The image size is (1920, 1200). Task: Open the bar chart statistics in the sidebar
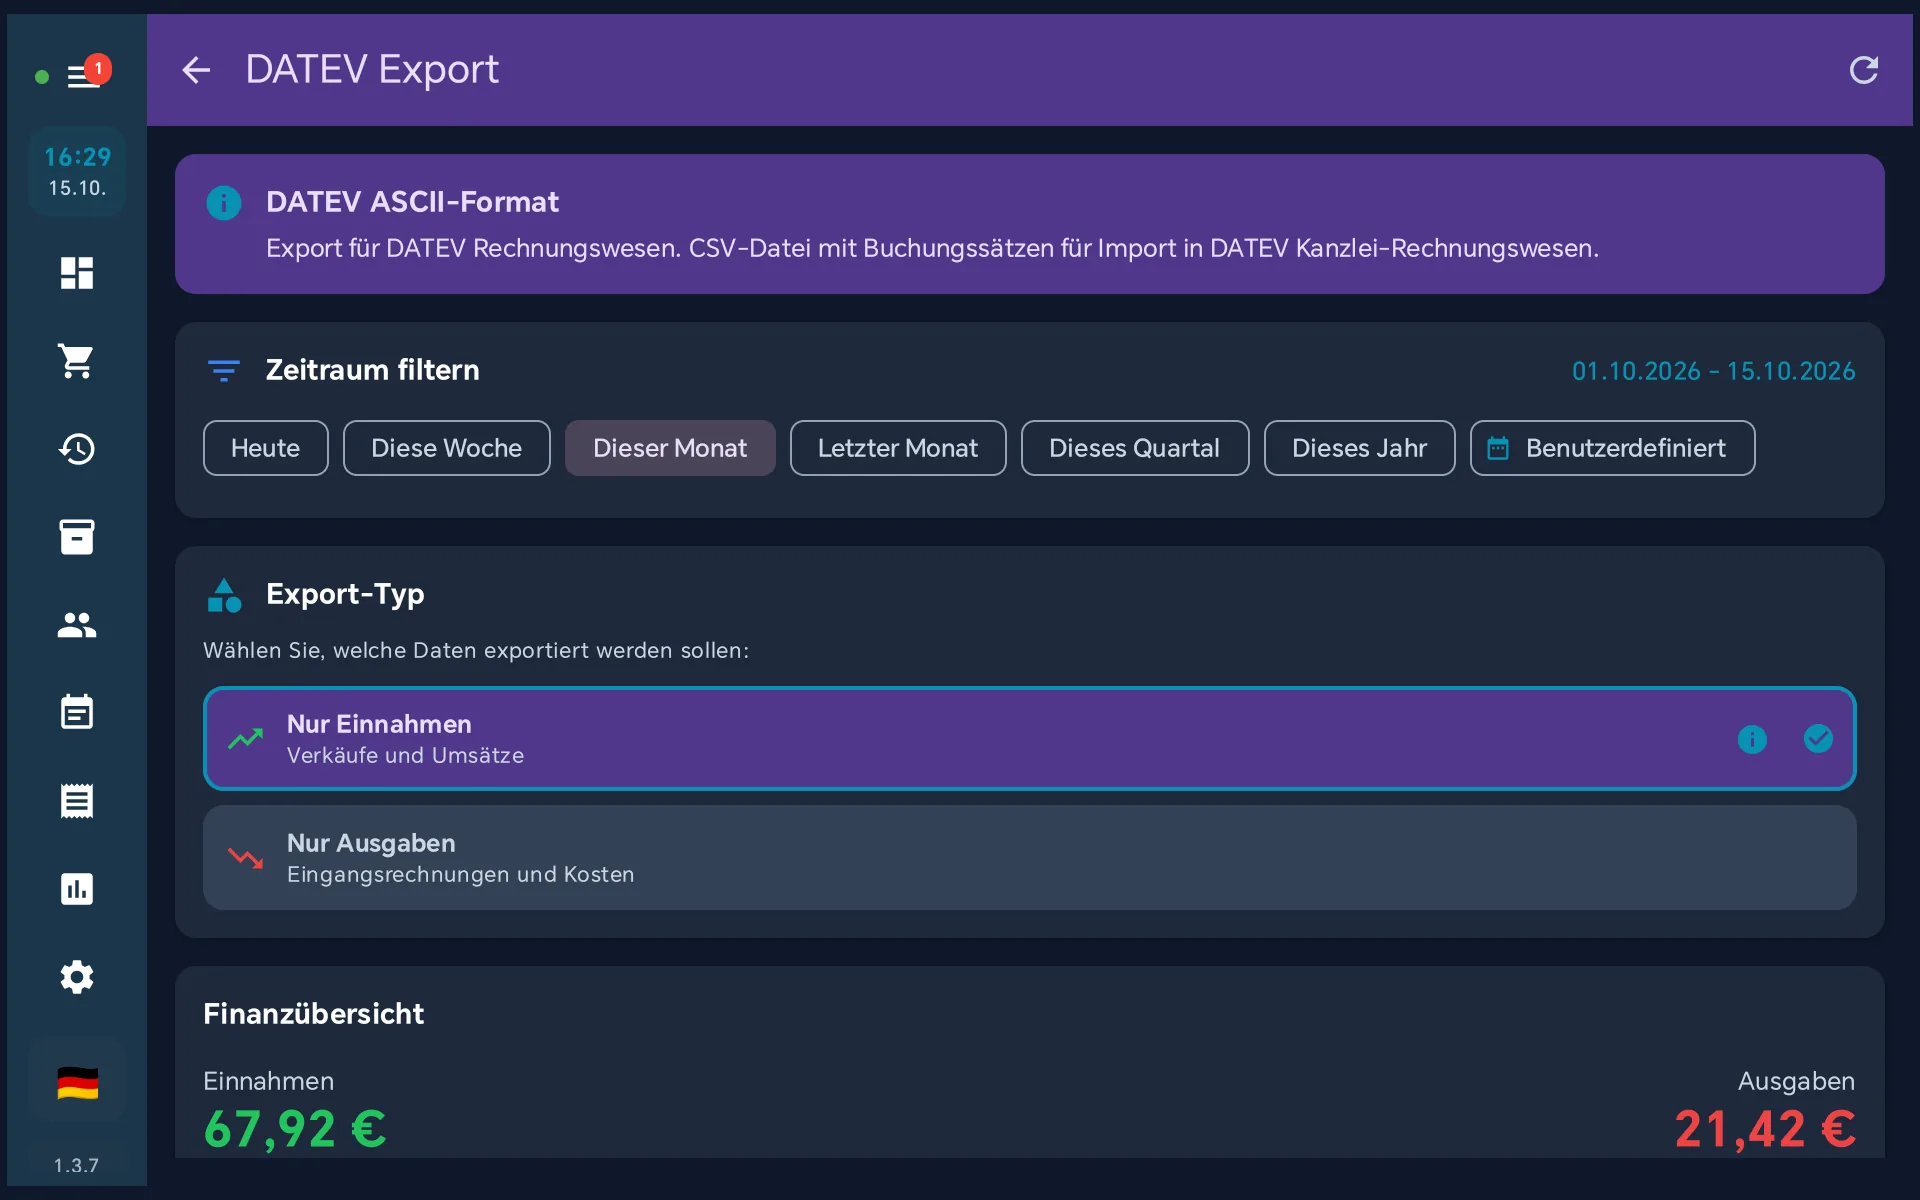pos(77,889)
